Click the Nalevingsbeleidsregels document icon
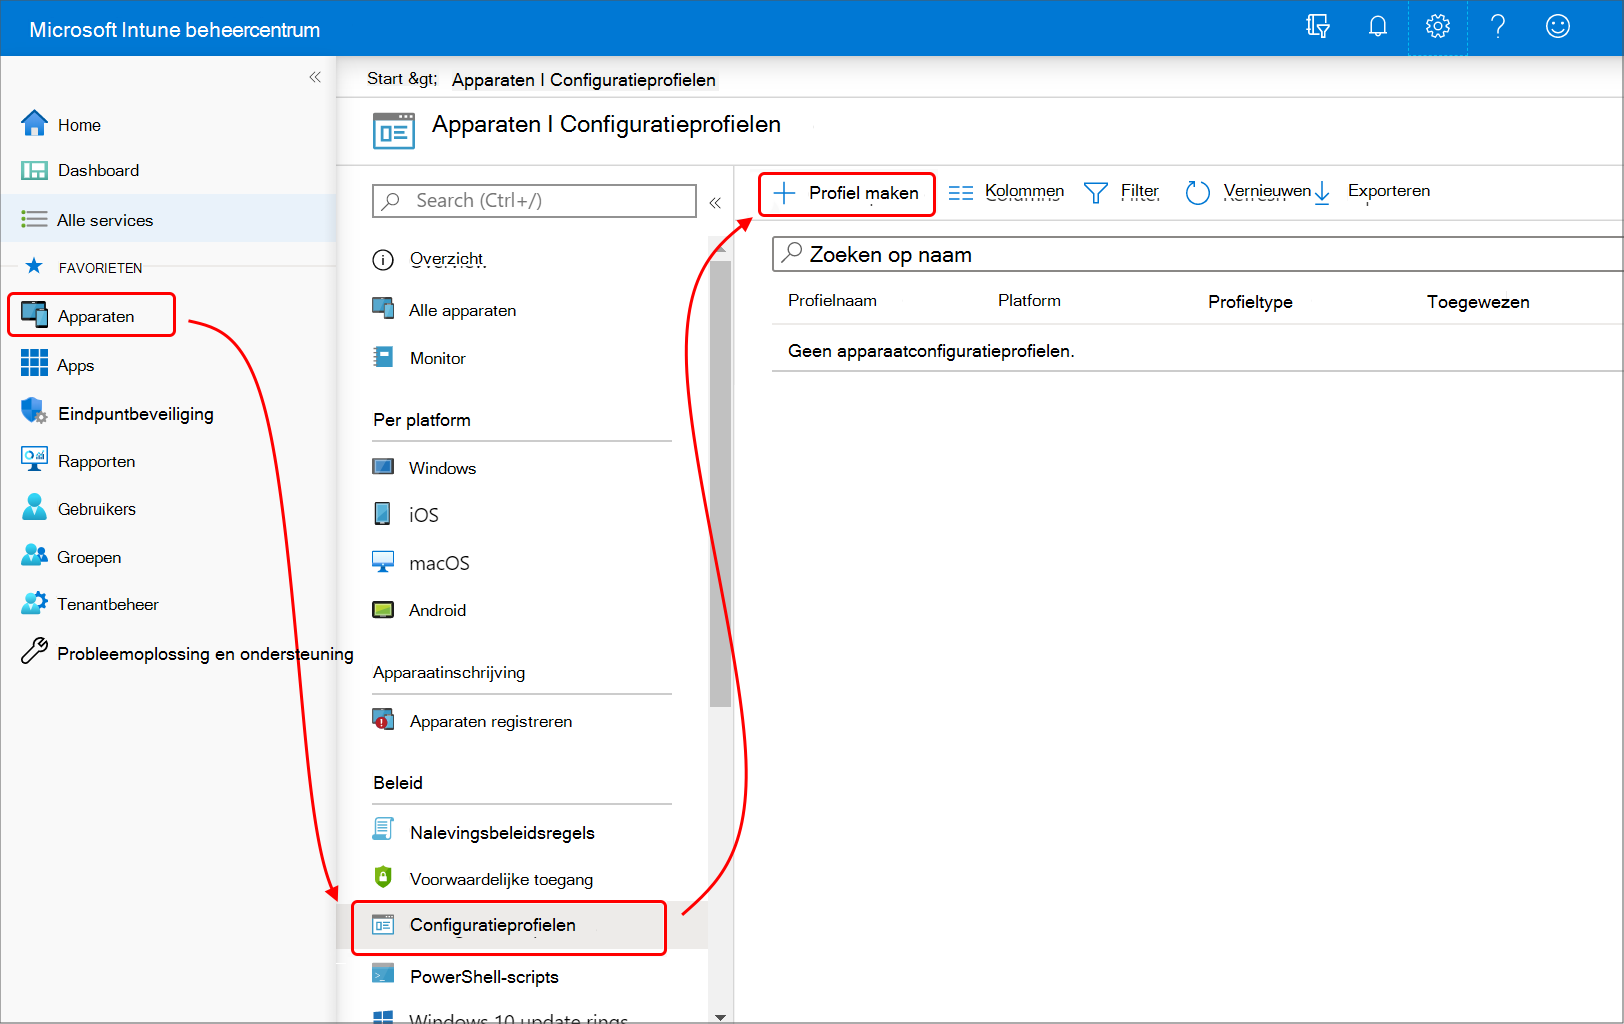This screenshot has width=1624, height=1024. tap(383, 829)
